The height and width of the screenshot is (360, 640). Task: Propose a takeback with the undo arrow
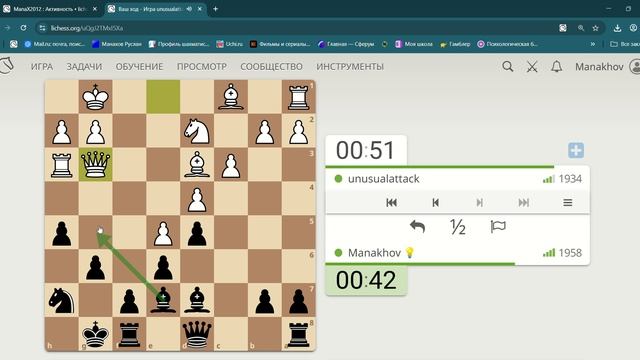[418, 227]
